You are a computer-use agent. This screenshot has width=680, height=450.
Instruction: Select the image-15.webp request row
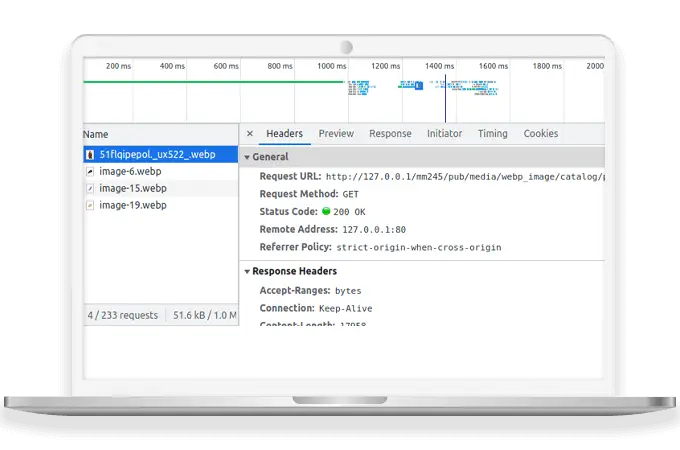tap(132, 188)
